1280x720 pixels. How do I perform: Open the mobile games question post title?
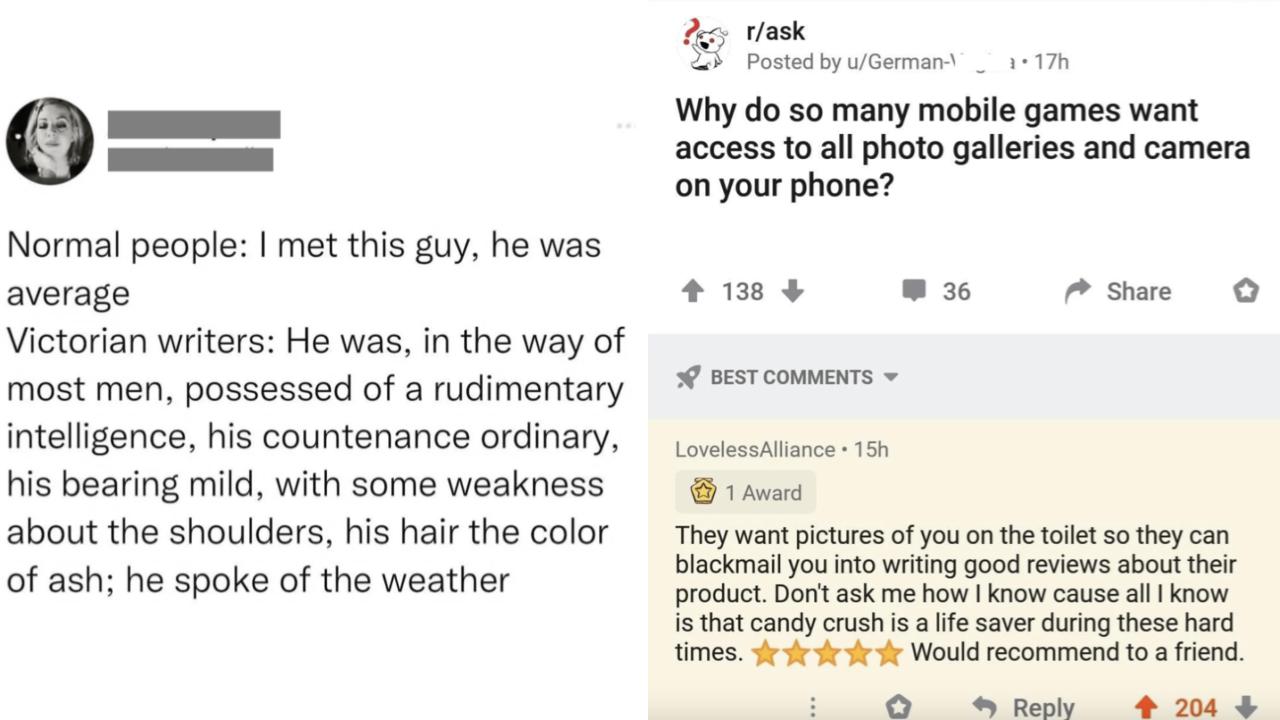click(x=960, y=147)
